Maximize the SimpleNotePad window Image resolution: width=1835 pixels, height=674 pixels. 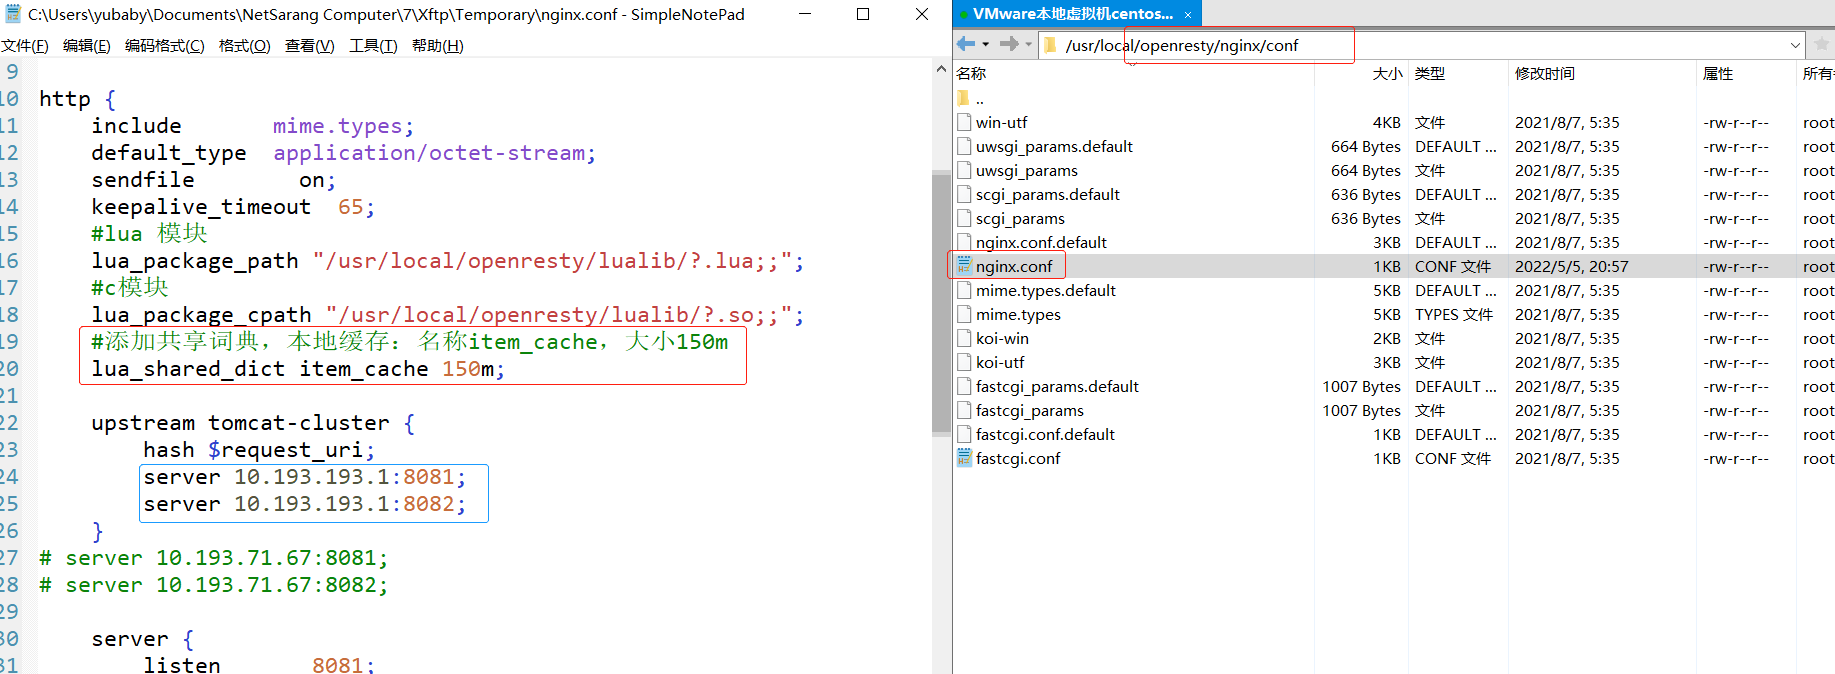pyautogui.click(x=863, y=14)
